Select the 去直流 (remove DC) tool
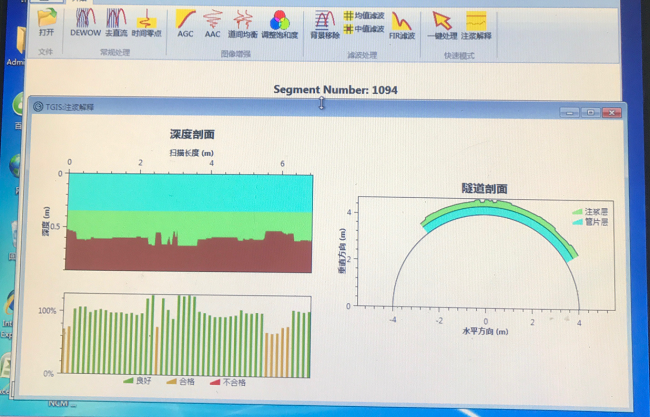650x417 pixels. pos(116,21)
